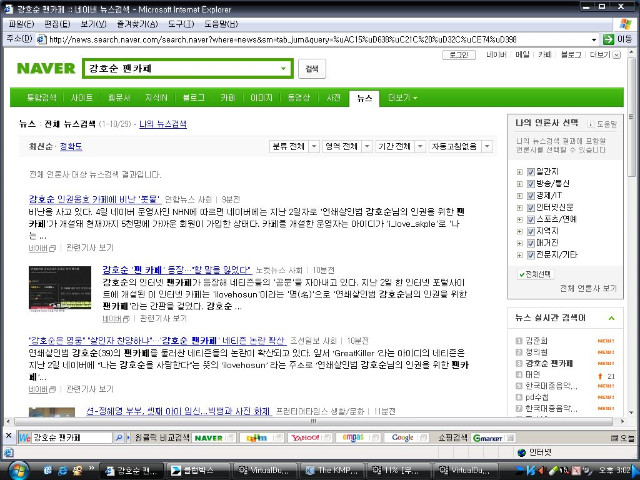This screenshot has width=640, height=480.
Task: Sort results by 정확도
Action: tap(71, 146)
